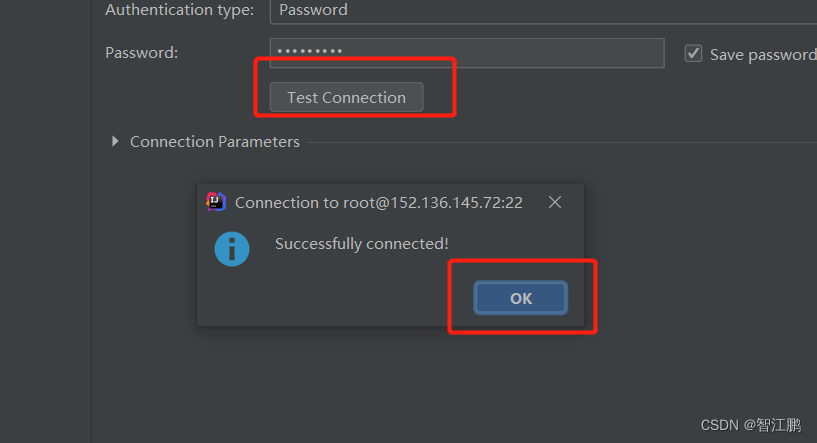
Task: Focus the Password input field
Action: [467, 53]
